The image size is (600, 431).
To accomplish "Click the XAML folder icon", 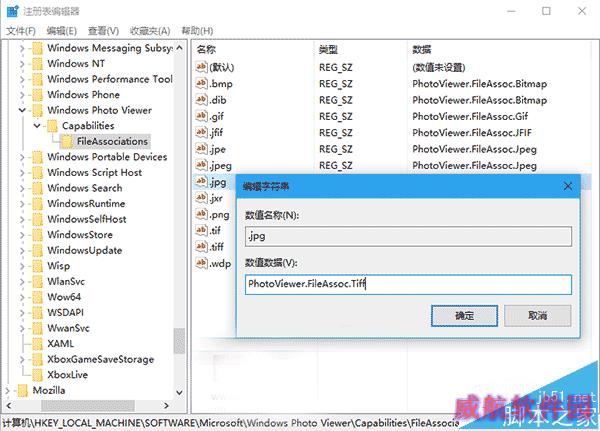I will (38, 344).
